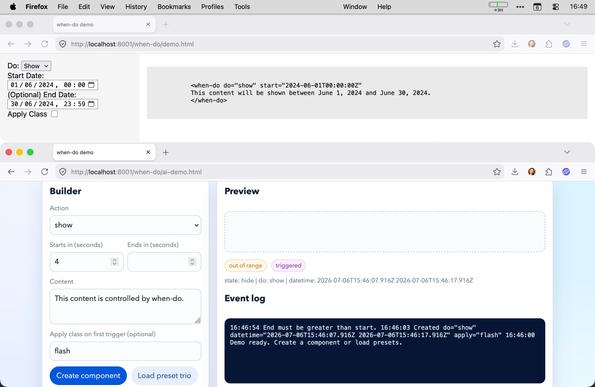Click the forward arrow in front ai-demo window

(28, 172)
